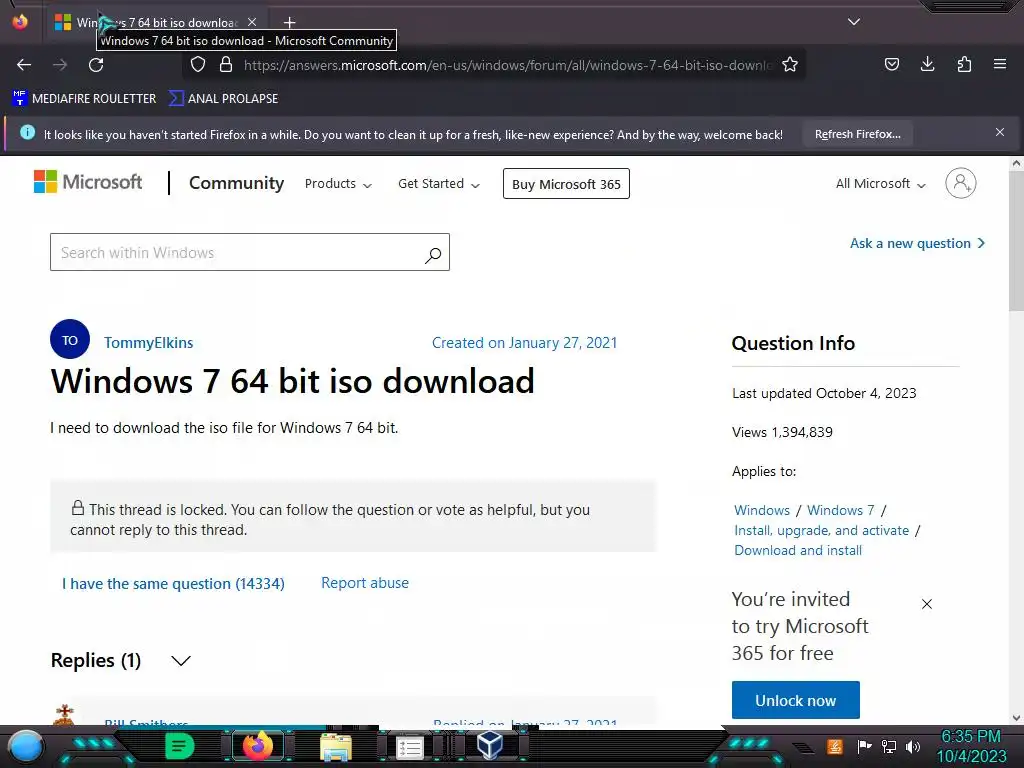Click I have the same question (14334)
The height and width of the screenshot is (768, 1024).
point(173,583)
